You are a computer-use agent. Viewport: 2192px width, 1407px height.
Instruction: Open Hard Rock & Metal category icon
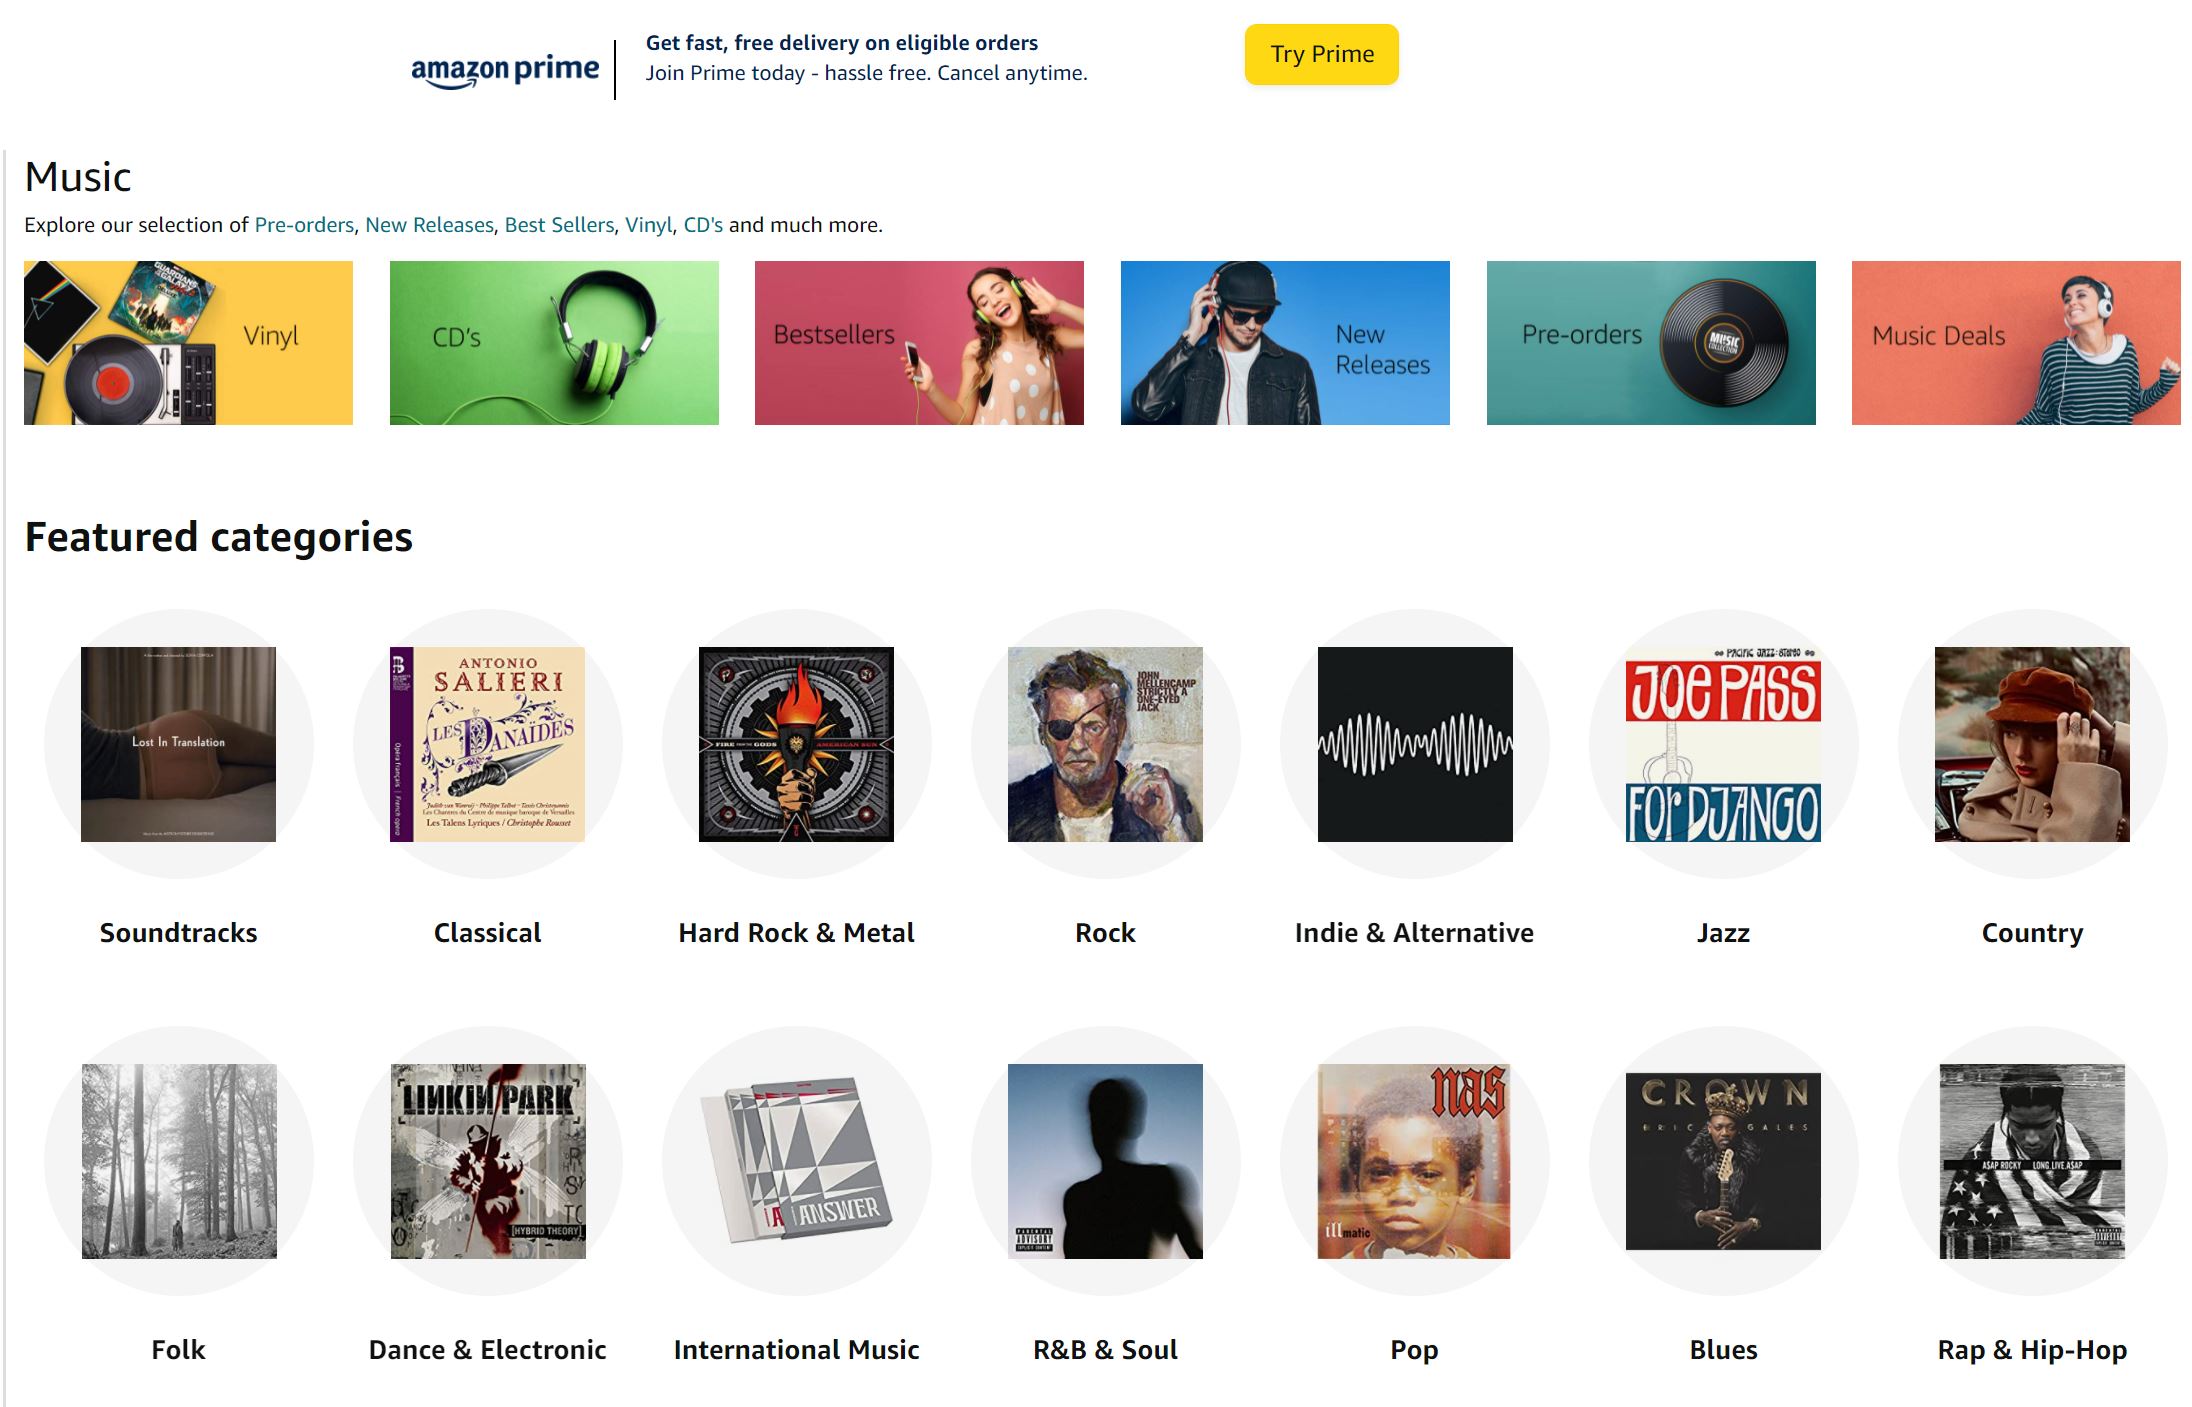click(796, 744)
